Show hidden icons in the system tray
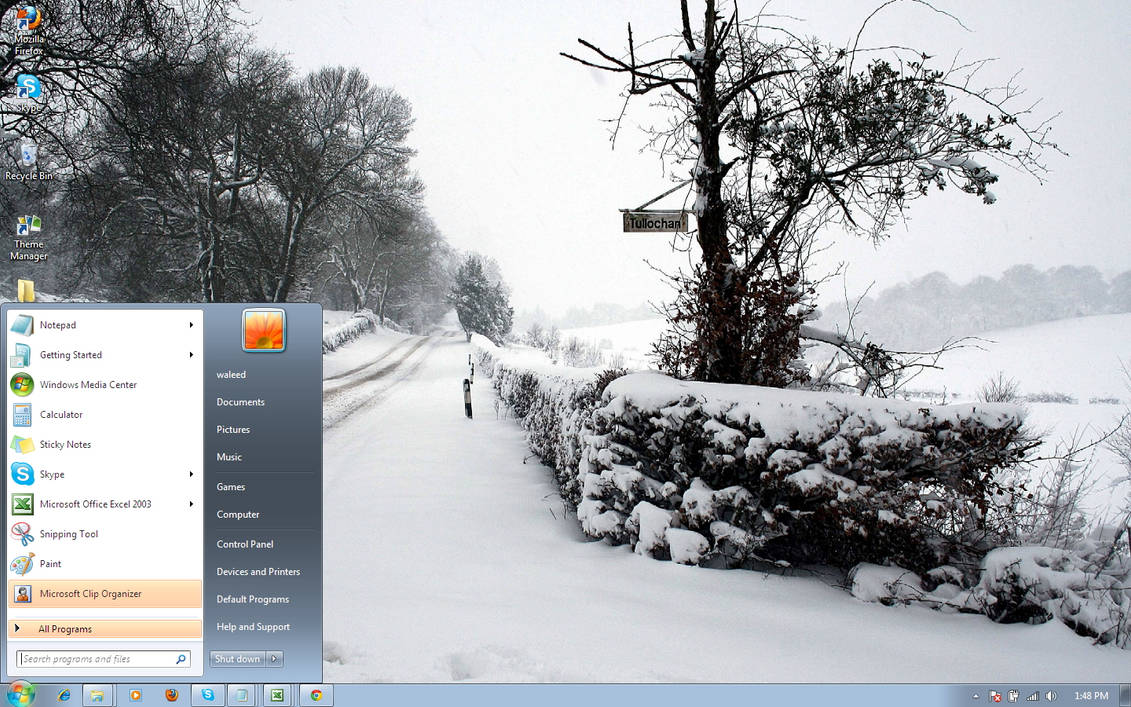This screenshot has height=707, width=1131. click(975, 695)
